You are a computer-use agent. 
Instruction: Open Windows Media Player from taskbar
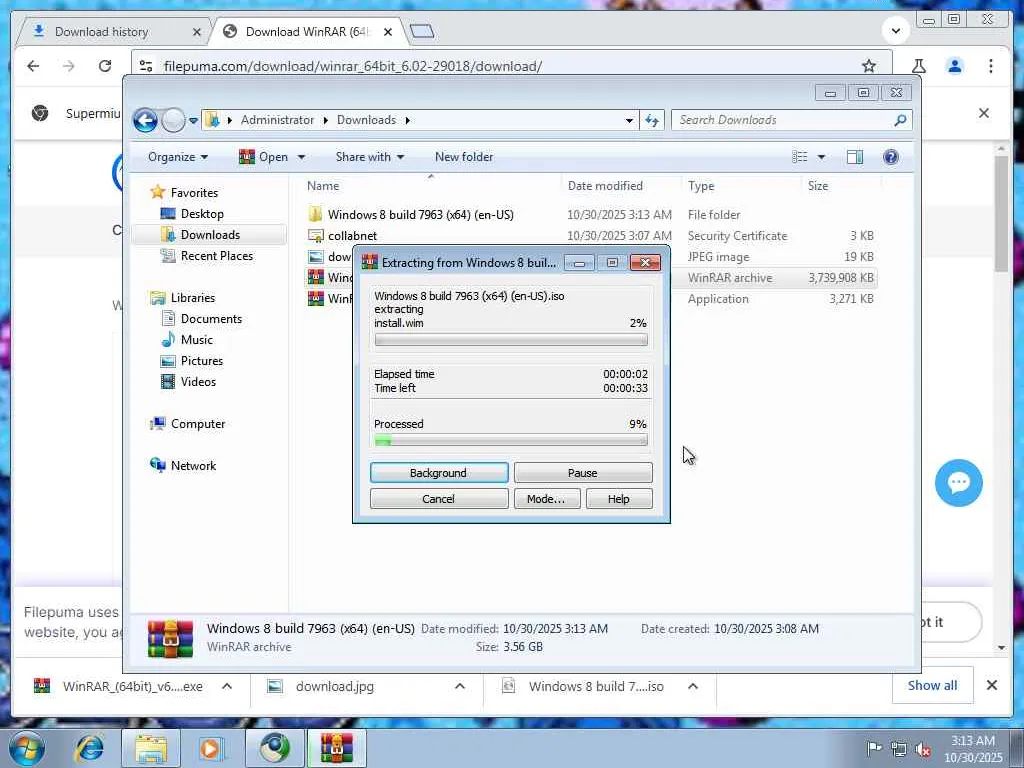(210, 748)
